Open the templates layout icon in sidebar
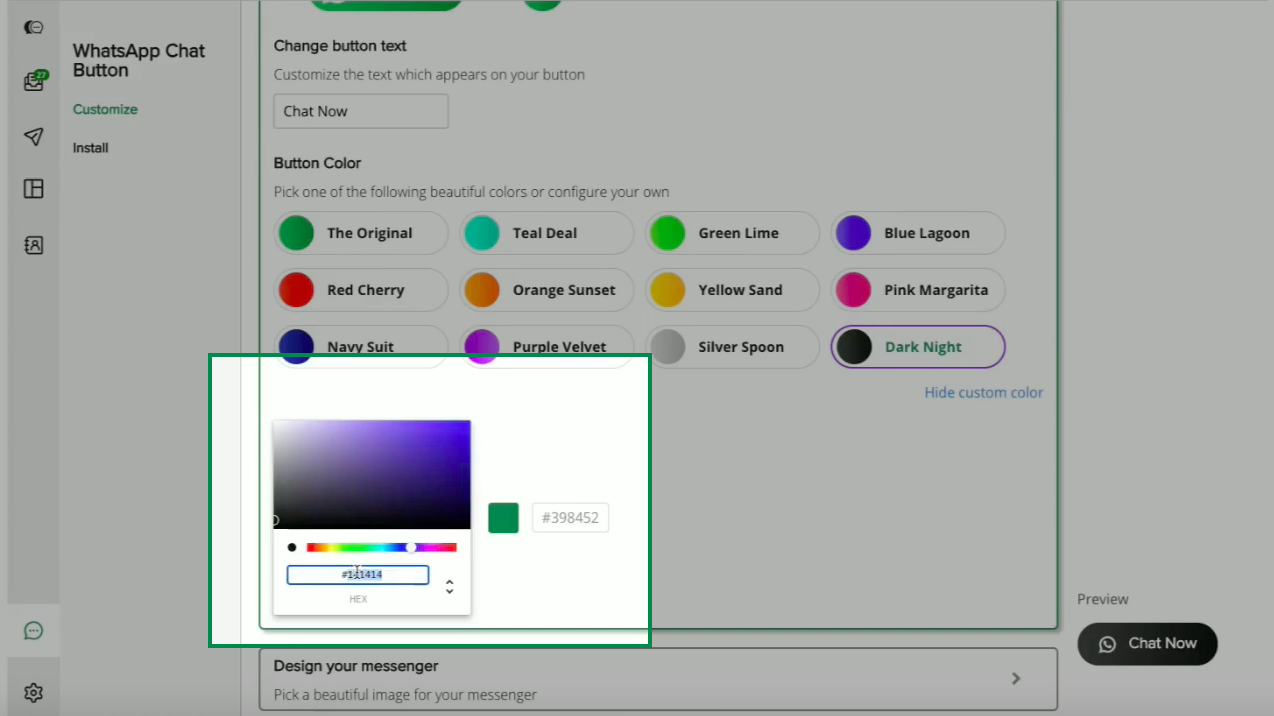 (34, 189)
